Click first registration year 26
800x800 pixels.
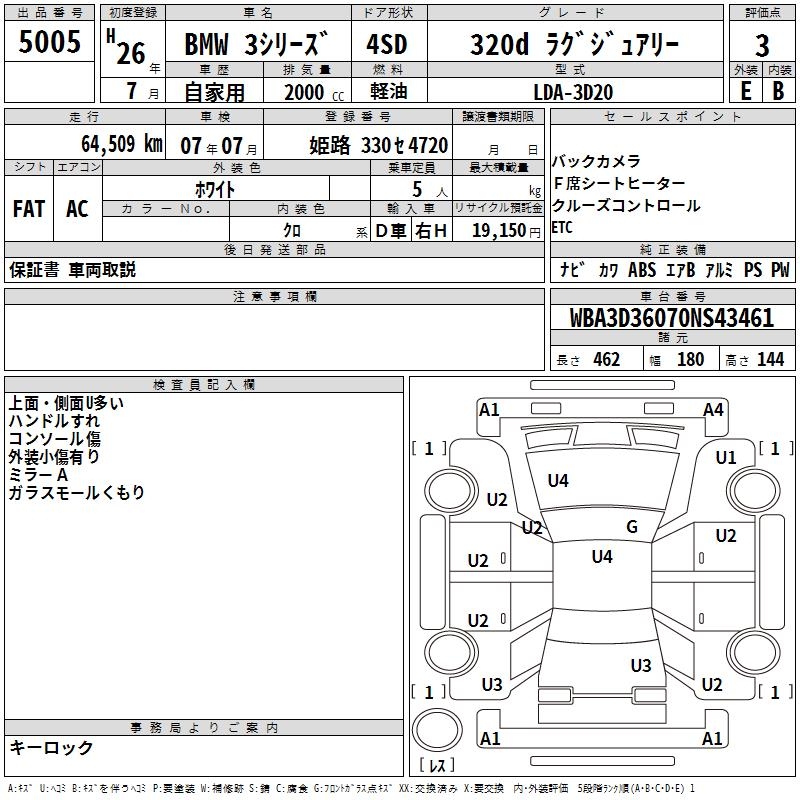pyautogui.click(x=131, y=53)
